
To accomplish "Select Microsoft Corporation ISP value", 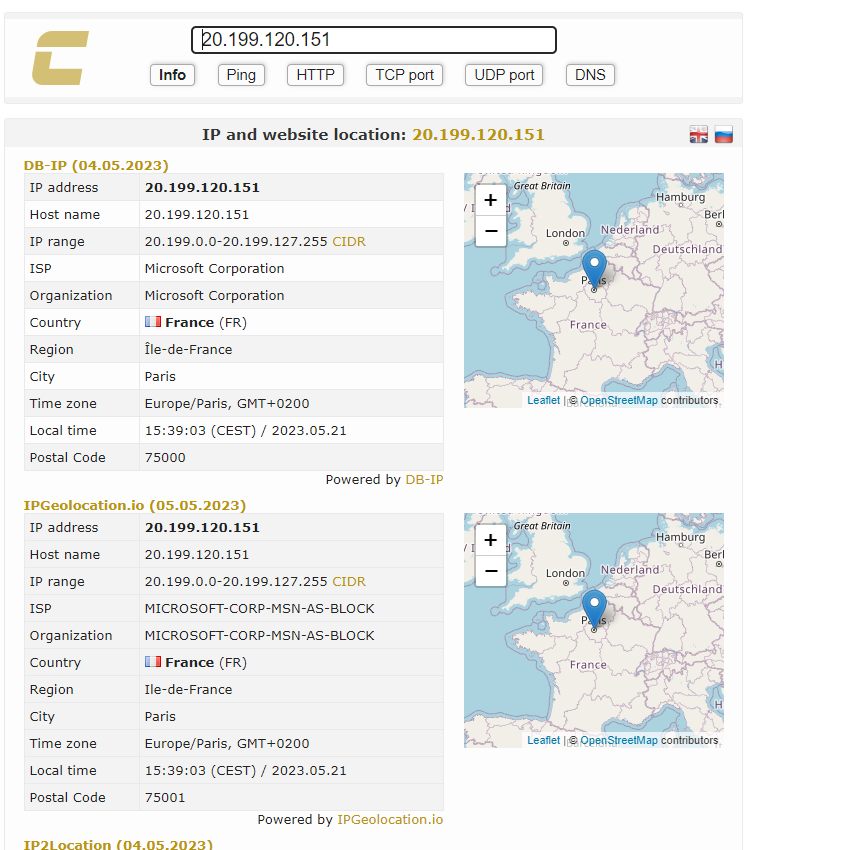I will point(215,268).
